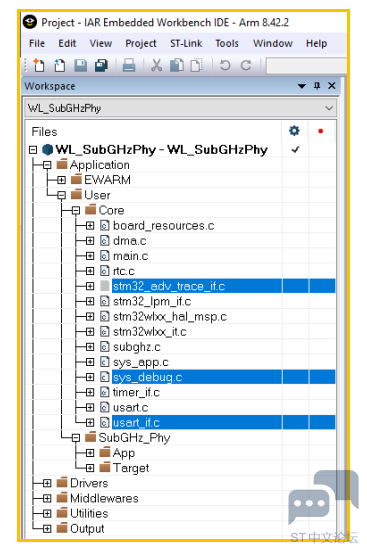
Task: Click the Copy toolbar icon
Action: [177, 66]
